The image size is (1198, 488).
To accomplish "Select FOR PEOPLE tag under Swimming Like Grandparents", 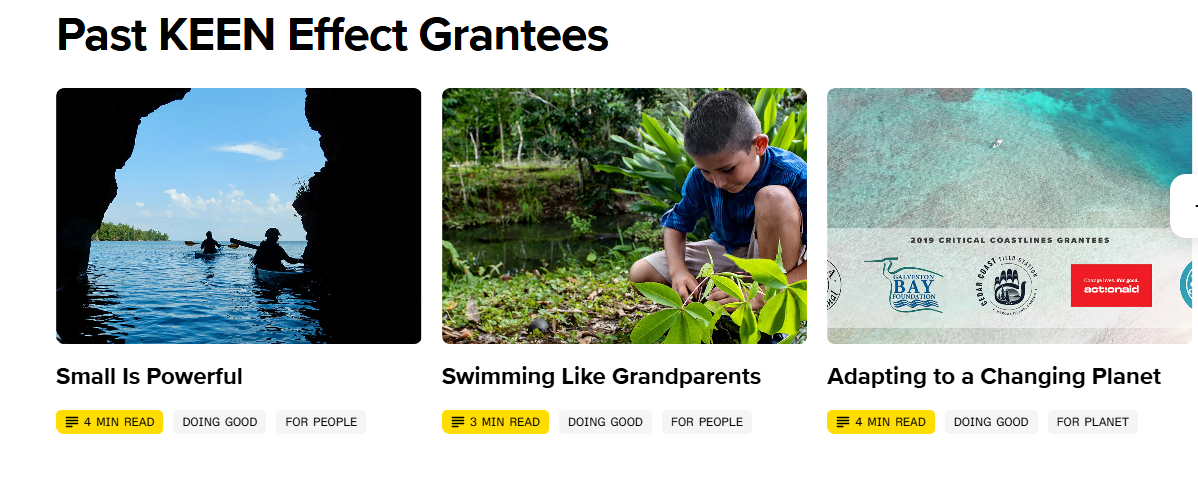I will coord(707,422).
